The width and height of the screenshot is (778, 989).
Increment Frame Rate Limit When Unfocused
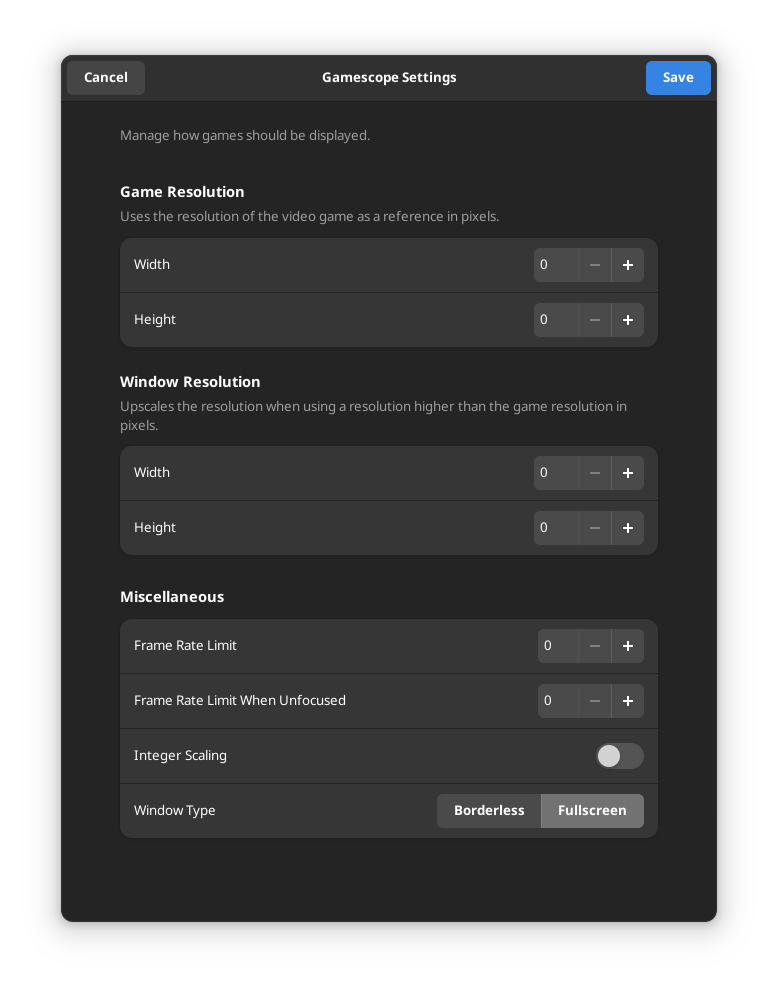[x=627, y=701]
